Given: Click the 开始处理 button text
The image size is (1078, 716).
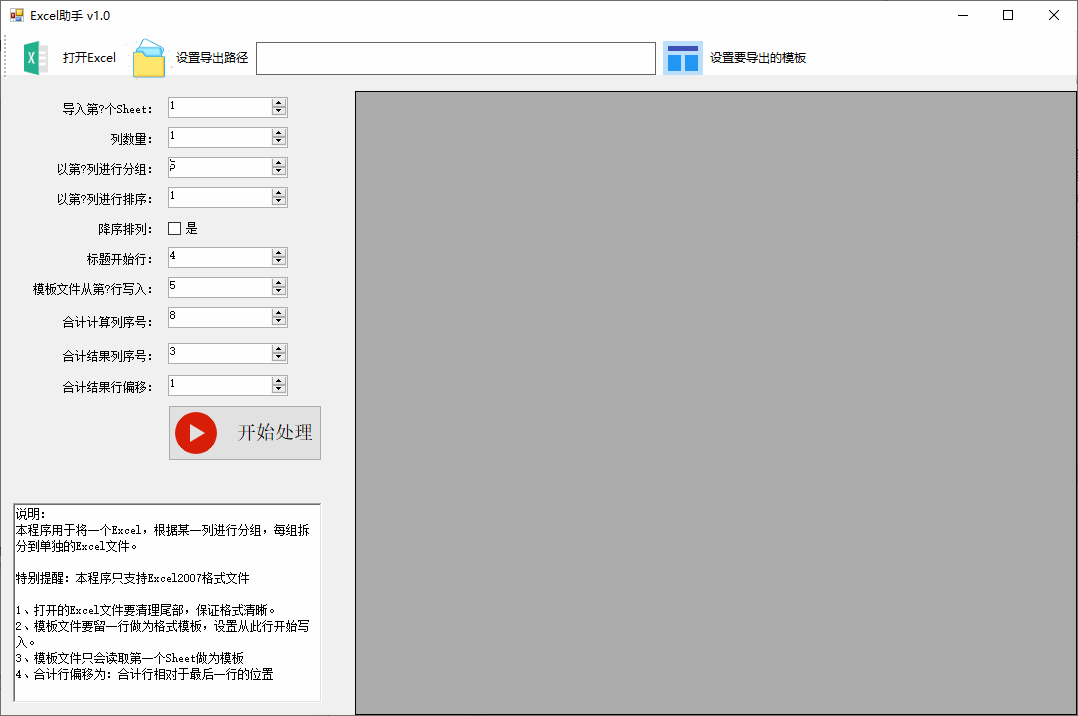Looking at the screenshot, I should point(275,433).
